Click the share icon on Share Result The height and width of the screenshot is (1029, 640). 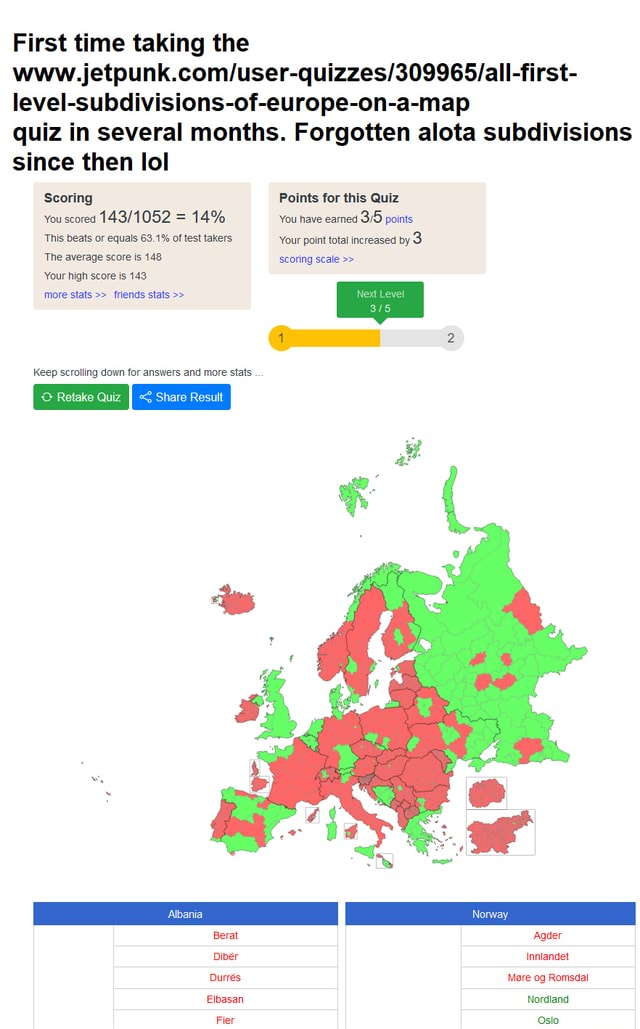click(x=146, y=397)
